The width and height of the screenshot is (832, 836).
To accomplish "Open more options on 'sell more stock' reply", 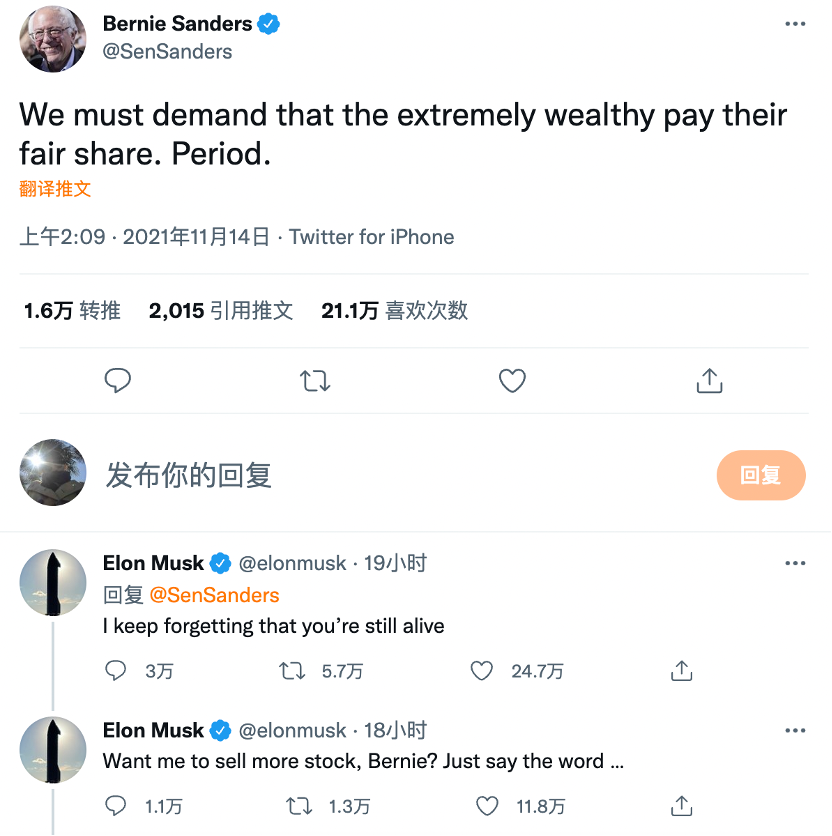I will (795, 730).
